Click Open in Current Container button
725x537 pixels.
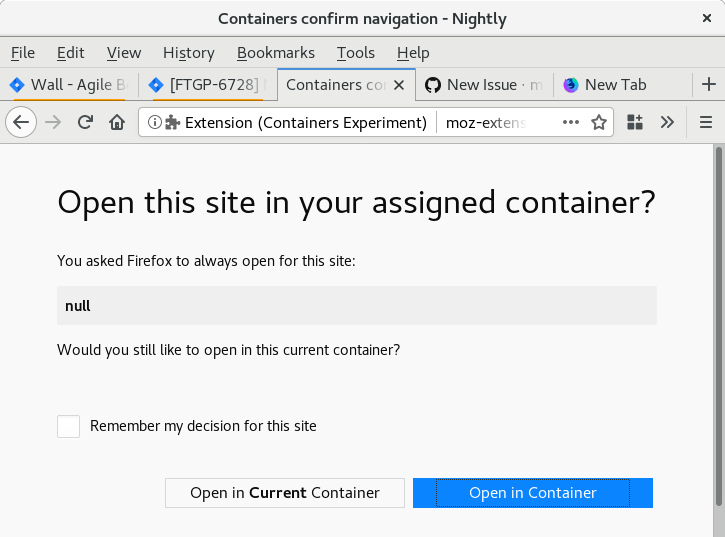click(285, 493)
